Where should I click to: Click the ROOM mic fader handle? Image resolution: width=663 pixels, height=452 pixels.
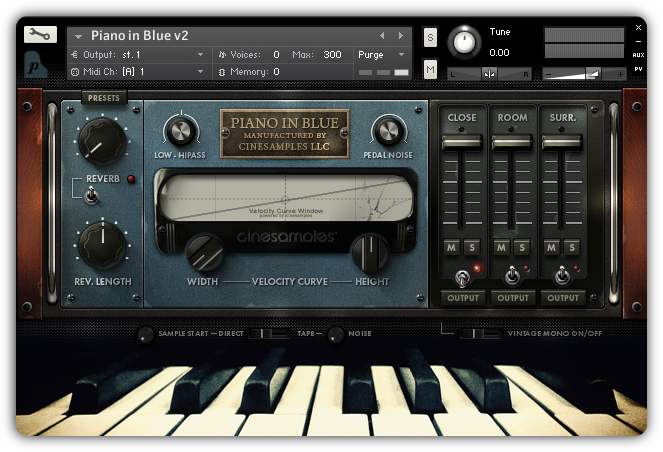tap(512, 142)
